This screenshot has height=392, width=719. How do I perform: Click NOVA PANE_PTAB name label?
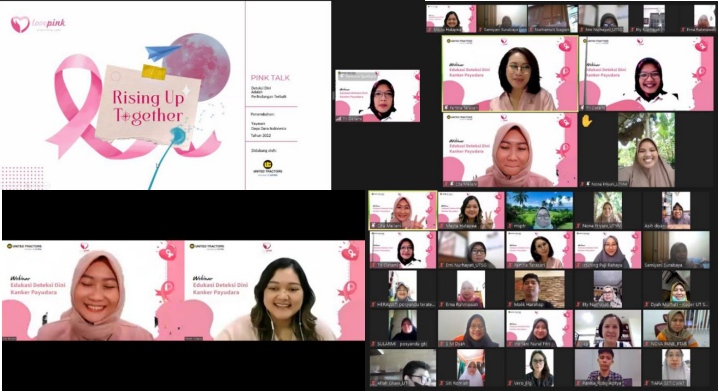pos(668,343)
